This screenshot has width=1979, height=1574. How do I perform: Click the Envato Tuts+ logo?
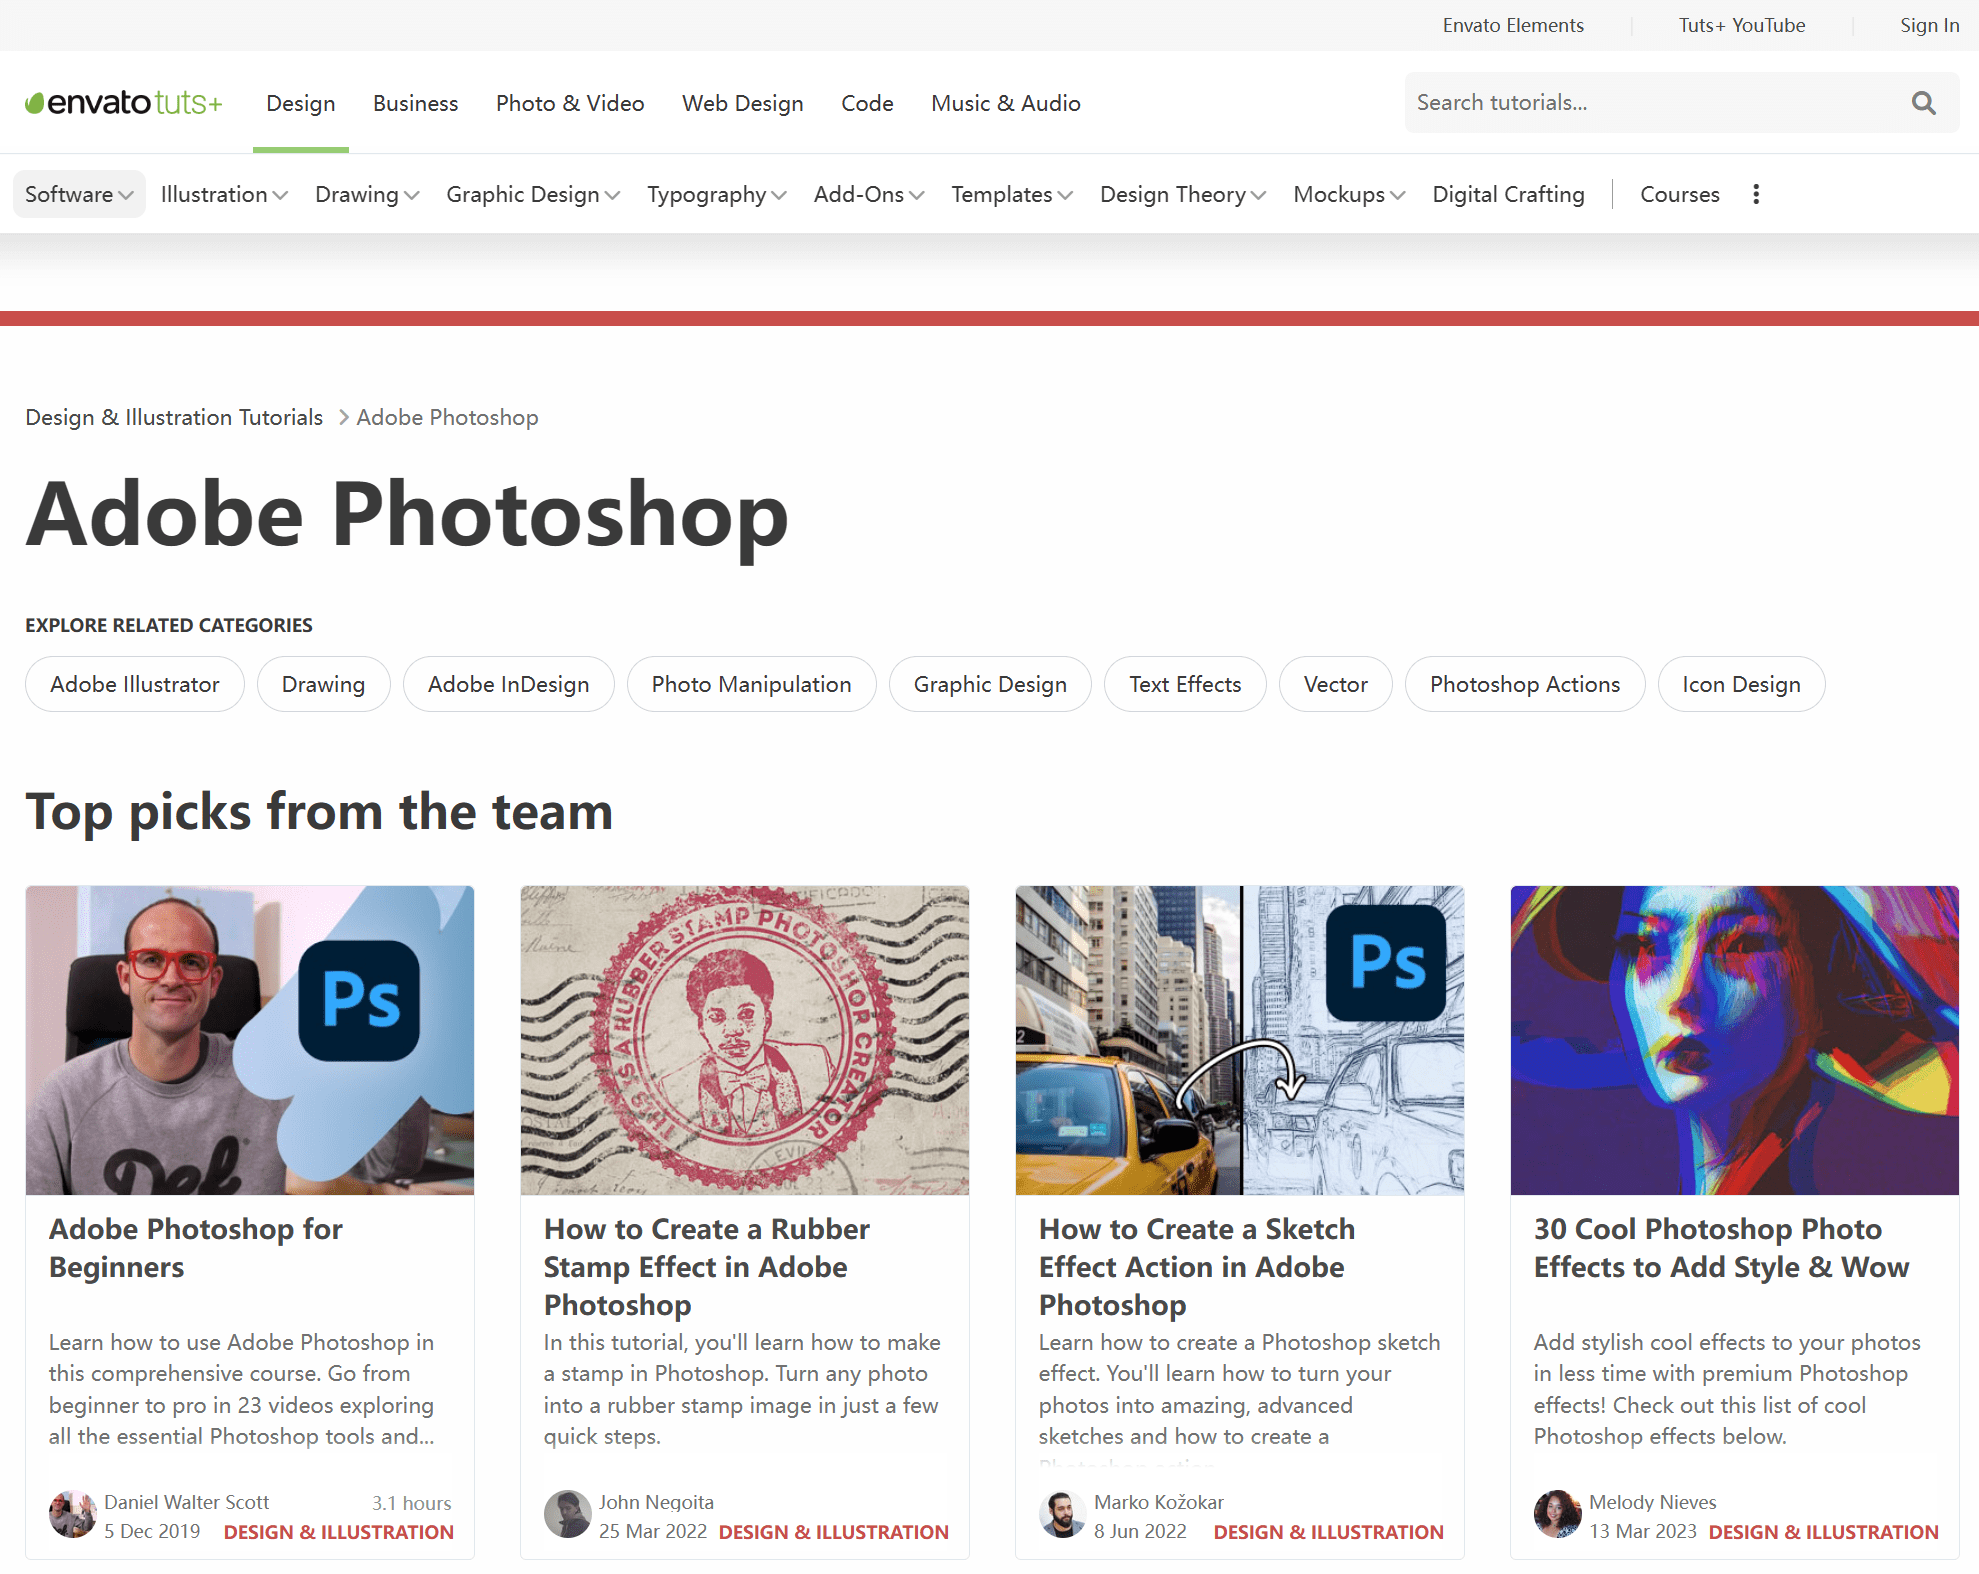(124, 103)
